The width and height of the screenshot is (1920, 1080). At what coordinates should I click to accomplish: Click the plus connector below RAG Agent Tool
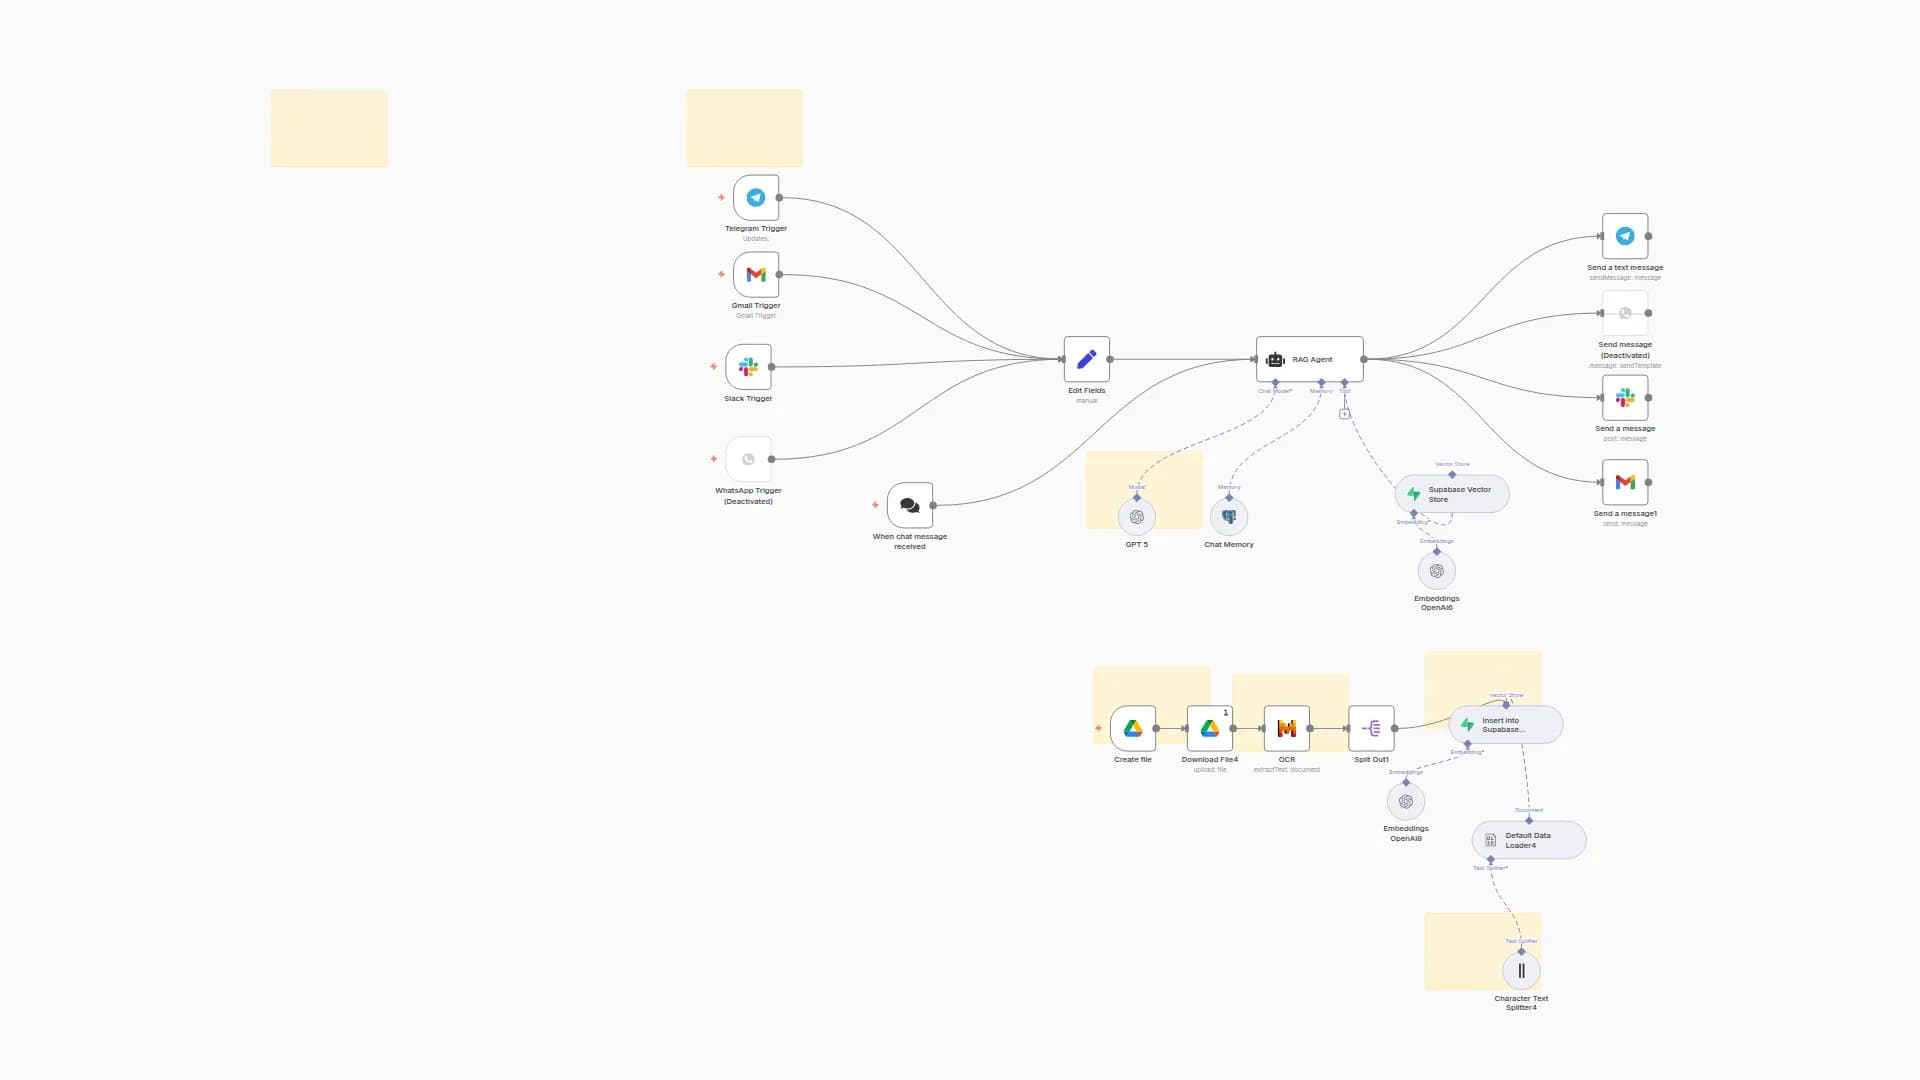pos(1344,414)
